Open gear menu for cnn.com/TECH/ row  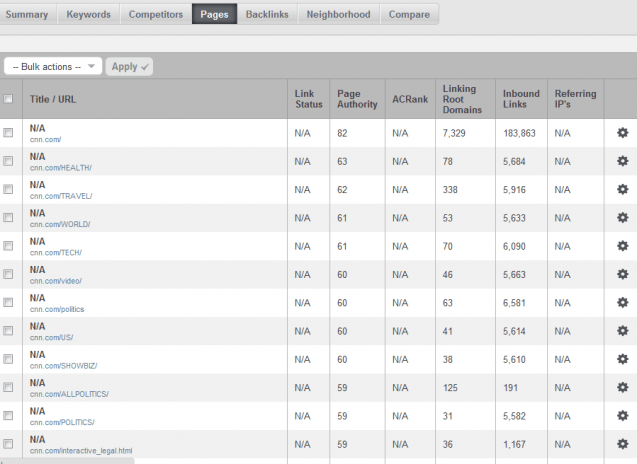[x=622, y=246]
